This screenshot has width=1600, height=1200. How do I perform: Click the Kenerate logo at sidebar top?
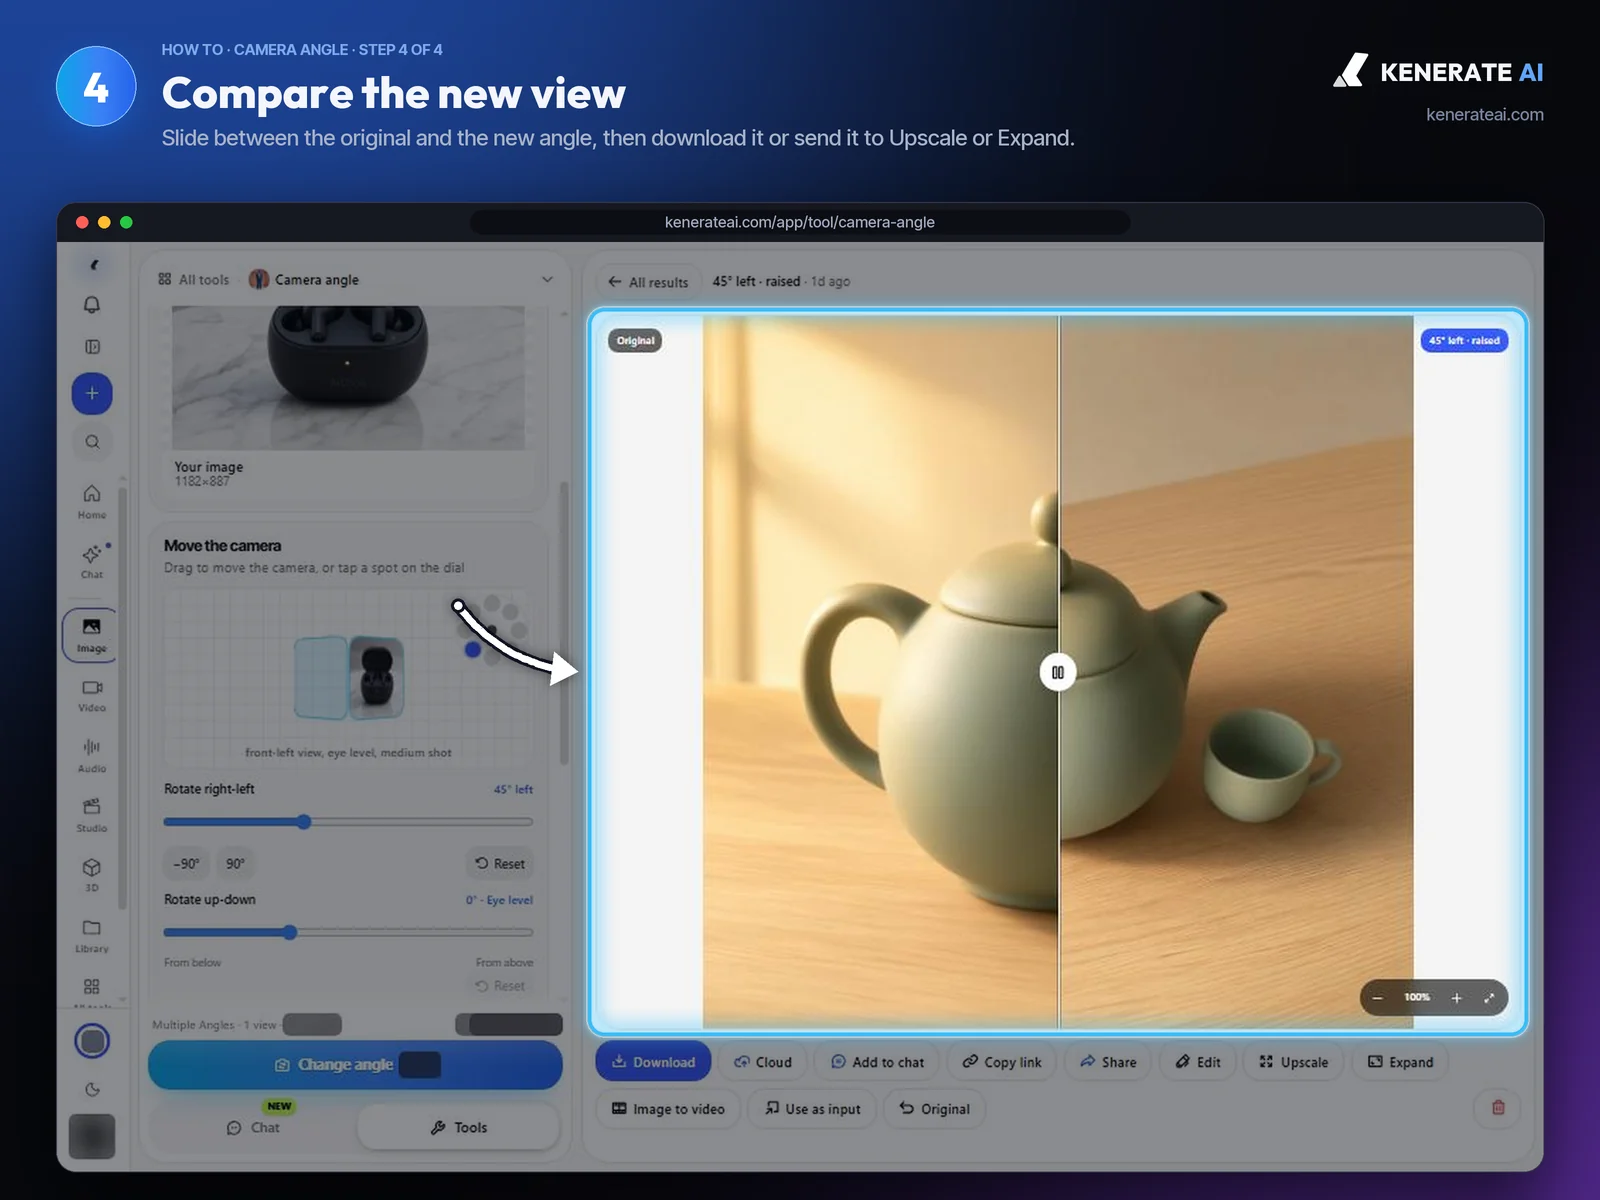coord(94,265)
